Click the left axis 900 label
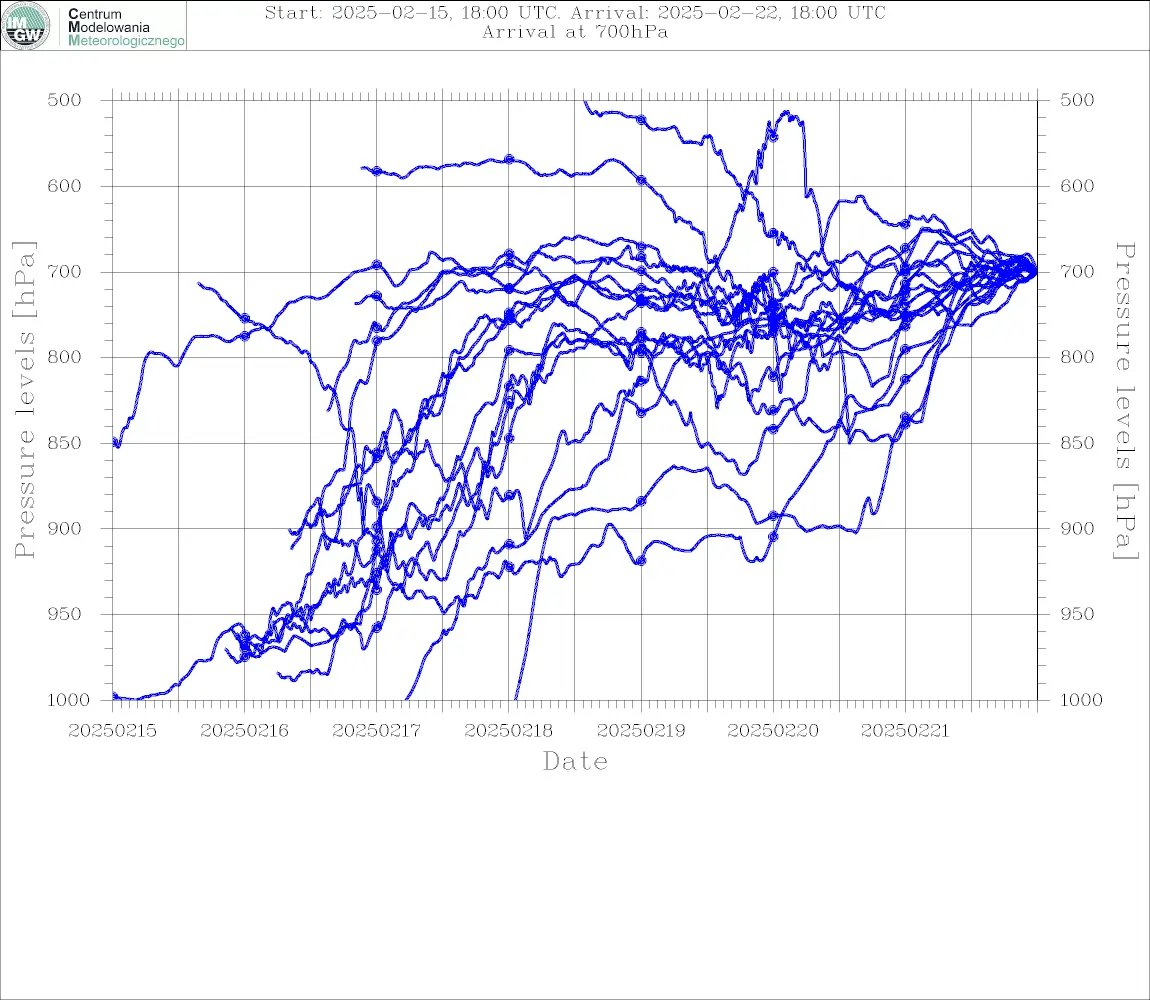The image size is (1150, 1000). [x=65, y=528]
